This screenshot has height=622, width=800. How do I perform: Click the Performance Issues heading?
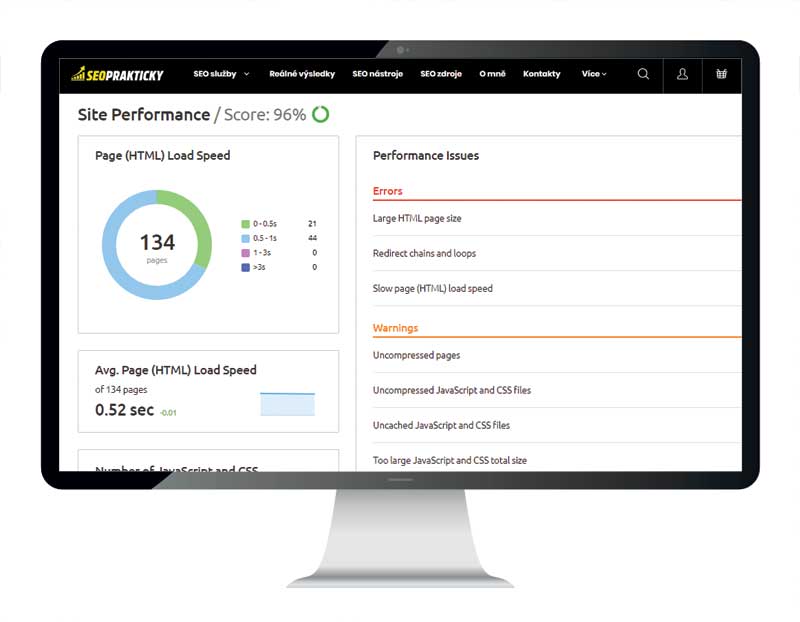[426, 156]
